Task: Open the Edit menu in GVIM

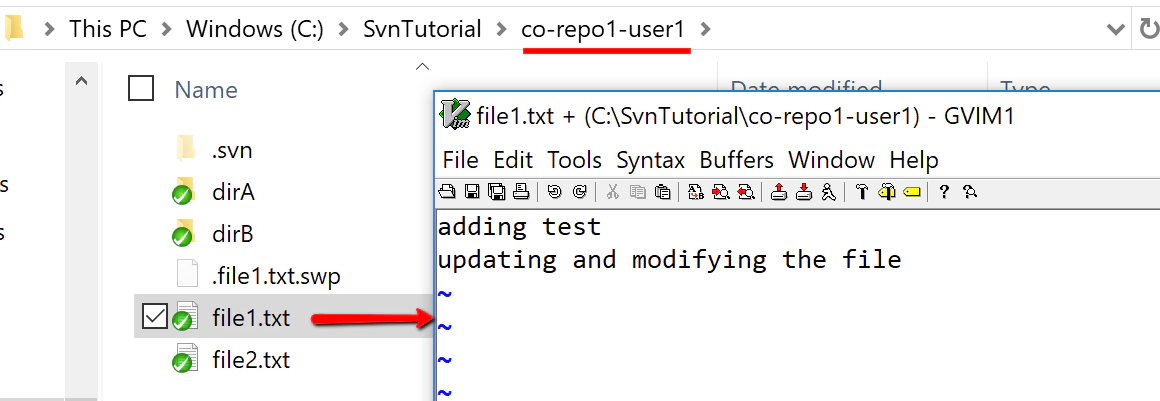Action: 513,160
